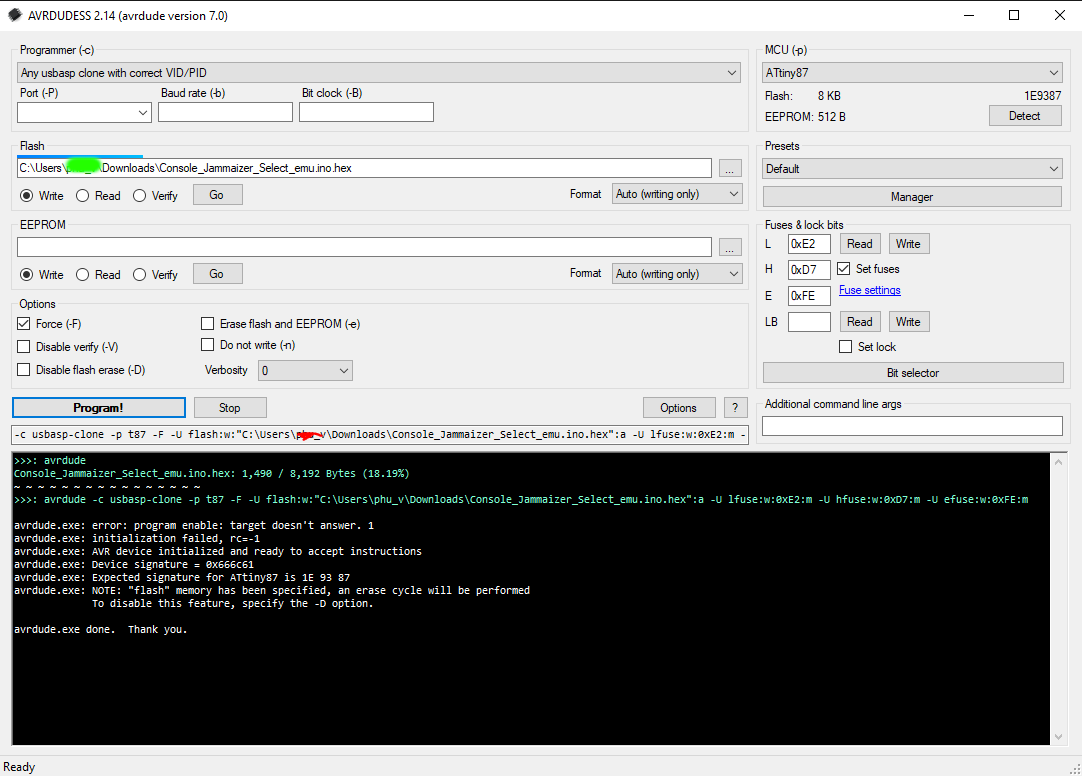Click the lock bits Write button
The height and width of the screenshot is (776, 1082).
point(908,321)
